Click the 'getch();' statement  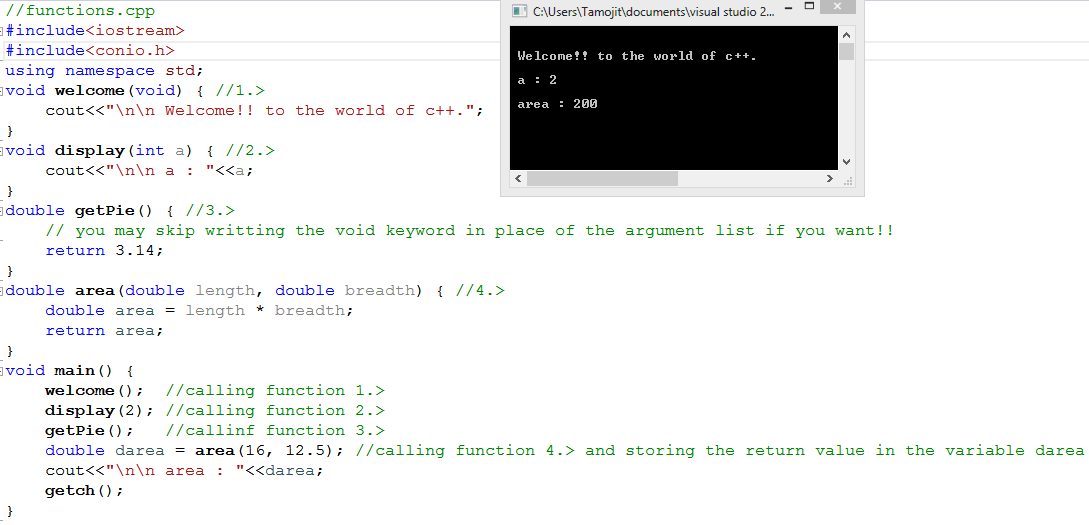[85, 490]
